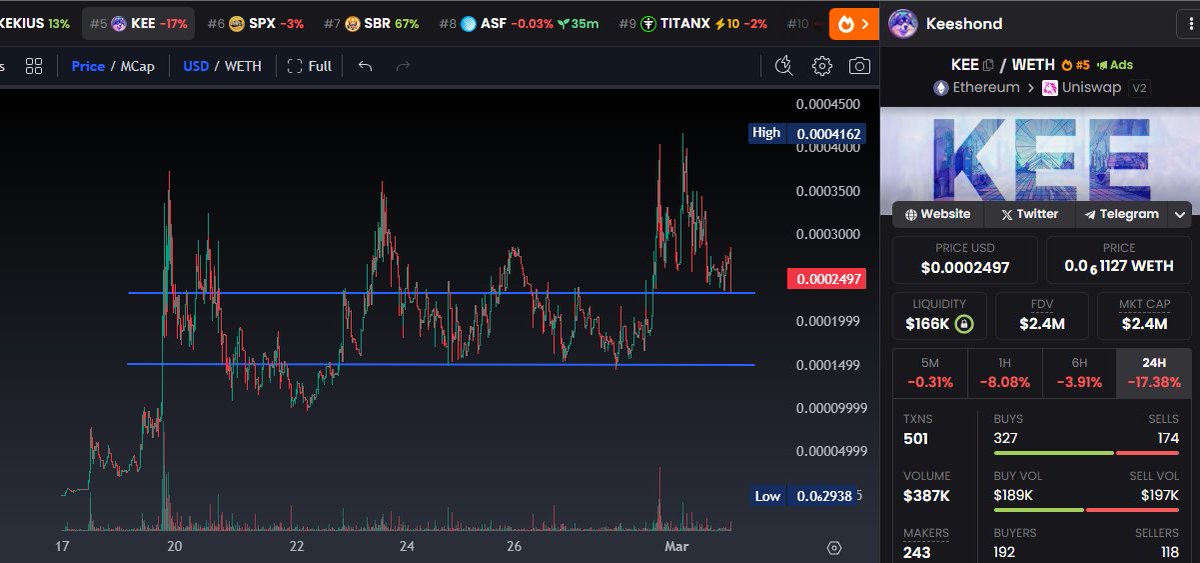Click the BUYS 327 value
Screen dimensions: 1200x563
pyautogui.click(x=1005, y=438)
